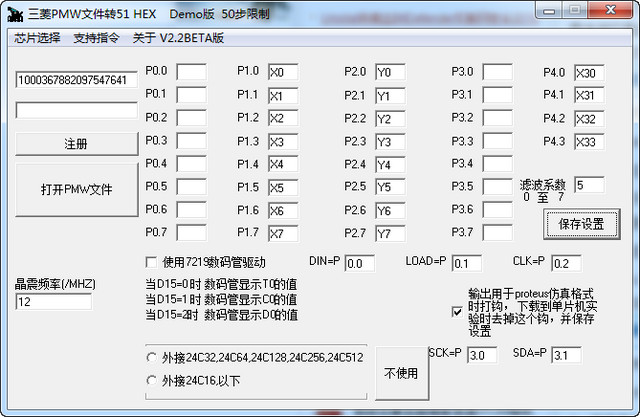Click the P3.2 input field
Screen dimensions: 640x417
coord(498,118)
